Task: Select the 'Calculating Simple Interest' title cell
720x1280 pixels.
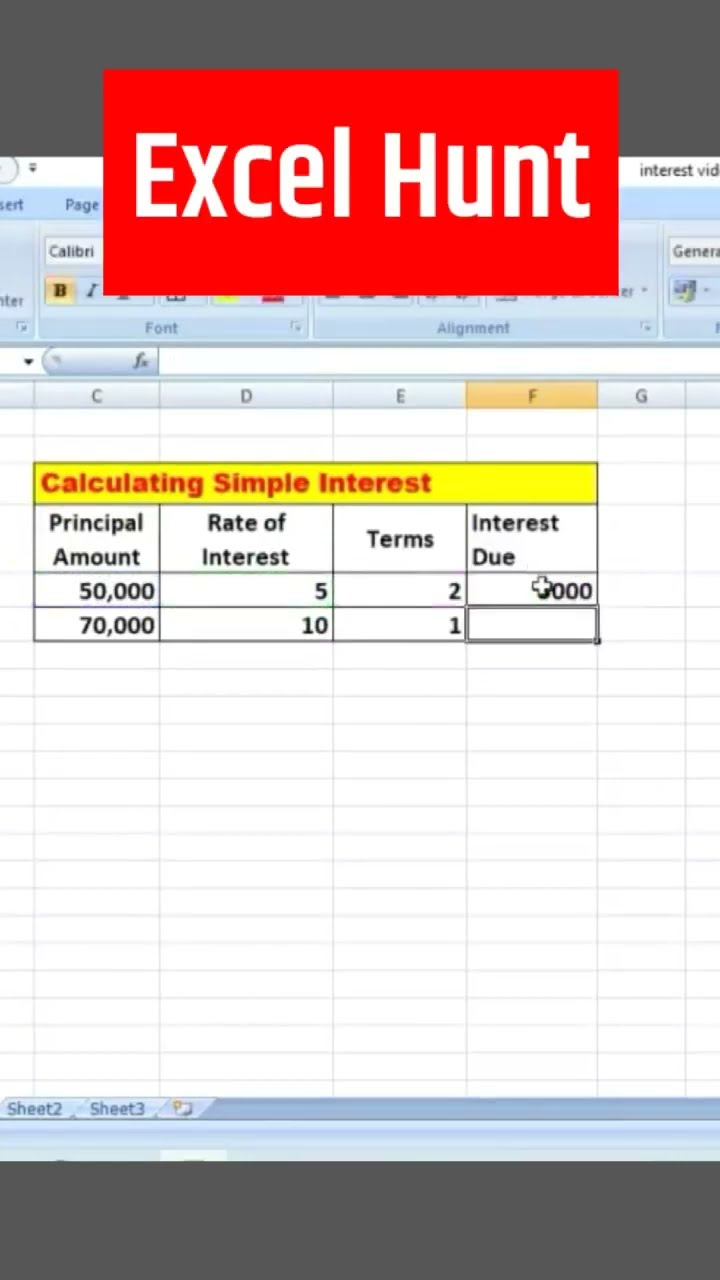Action: tap(316, 483)
